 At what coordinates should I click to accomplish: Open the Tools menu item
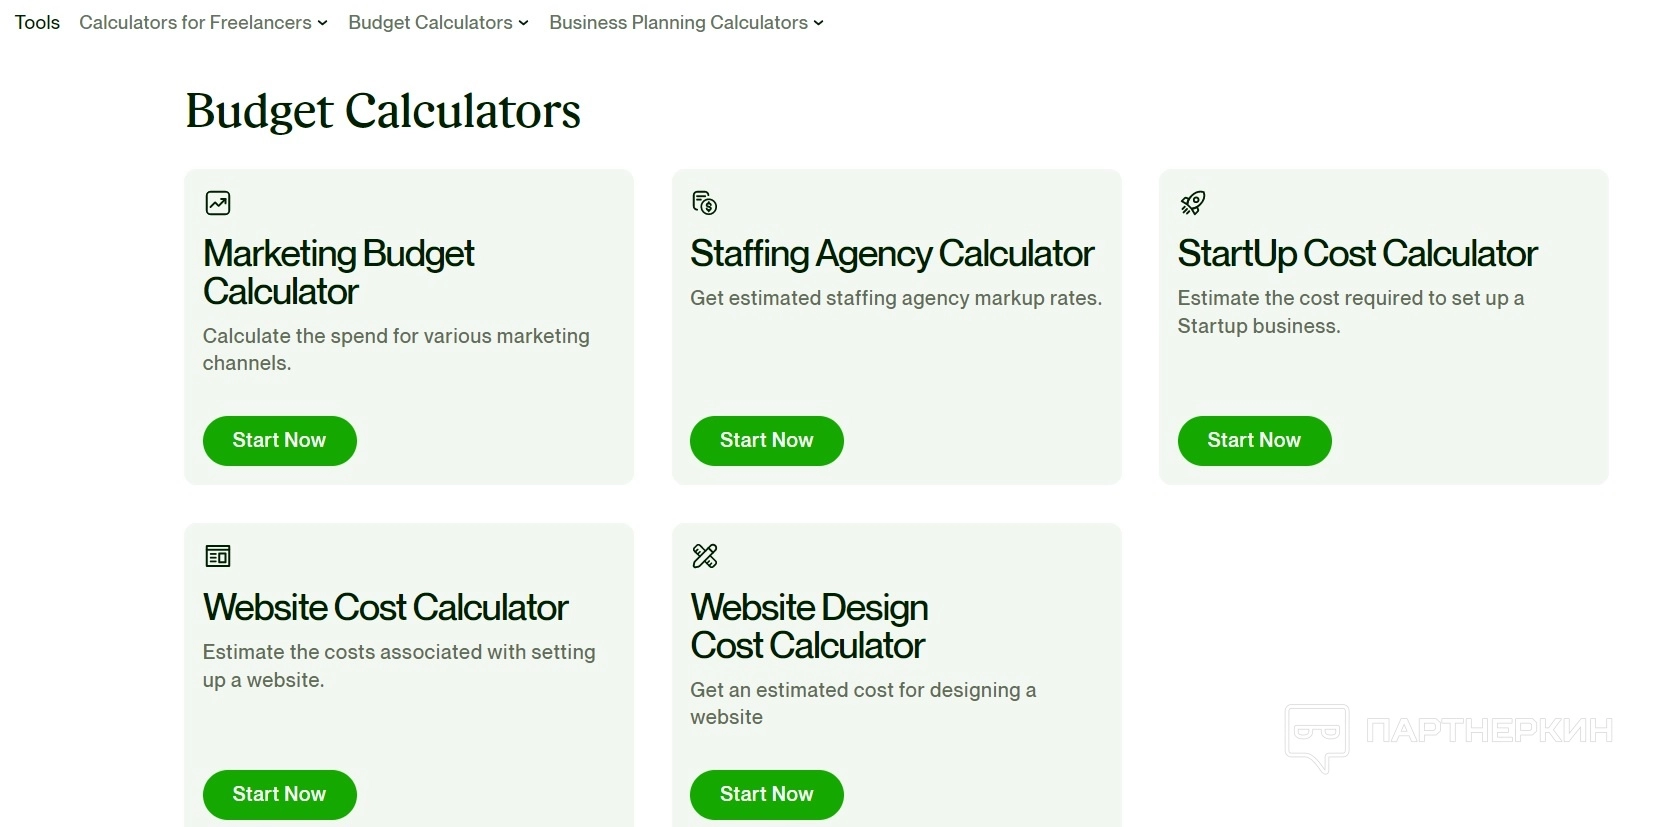point(37,22)
